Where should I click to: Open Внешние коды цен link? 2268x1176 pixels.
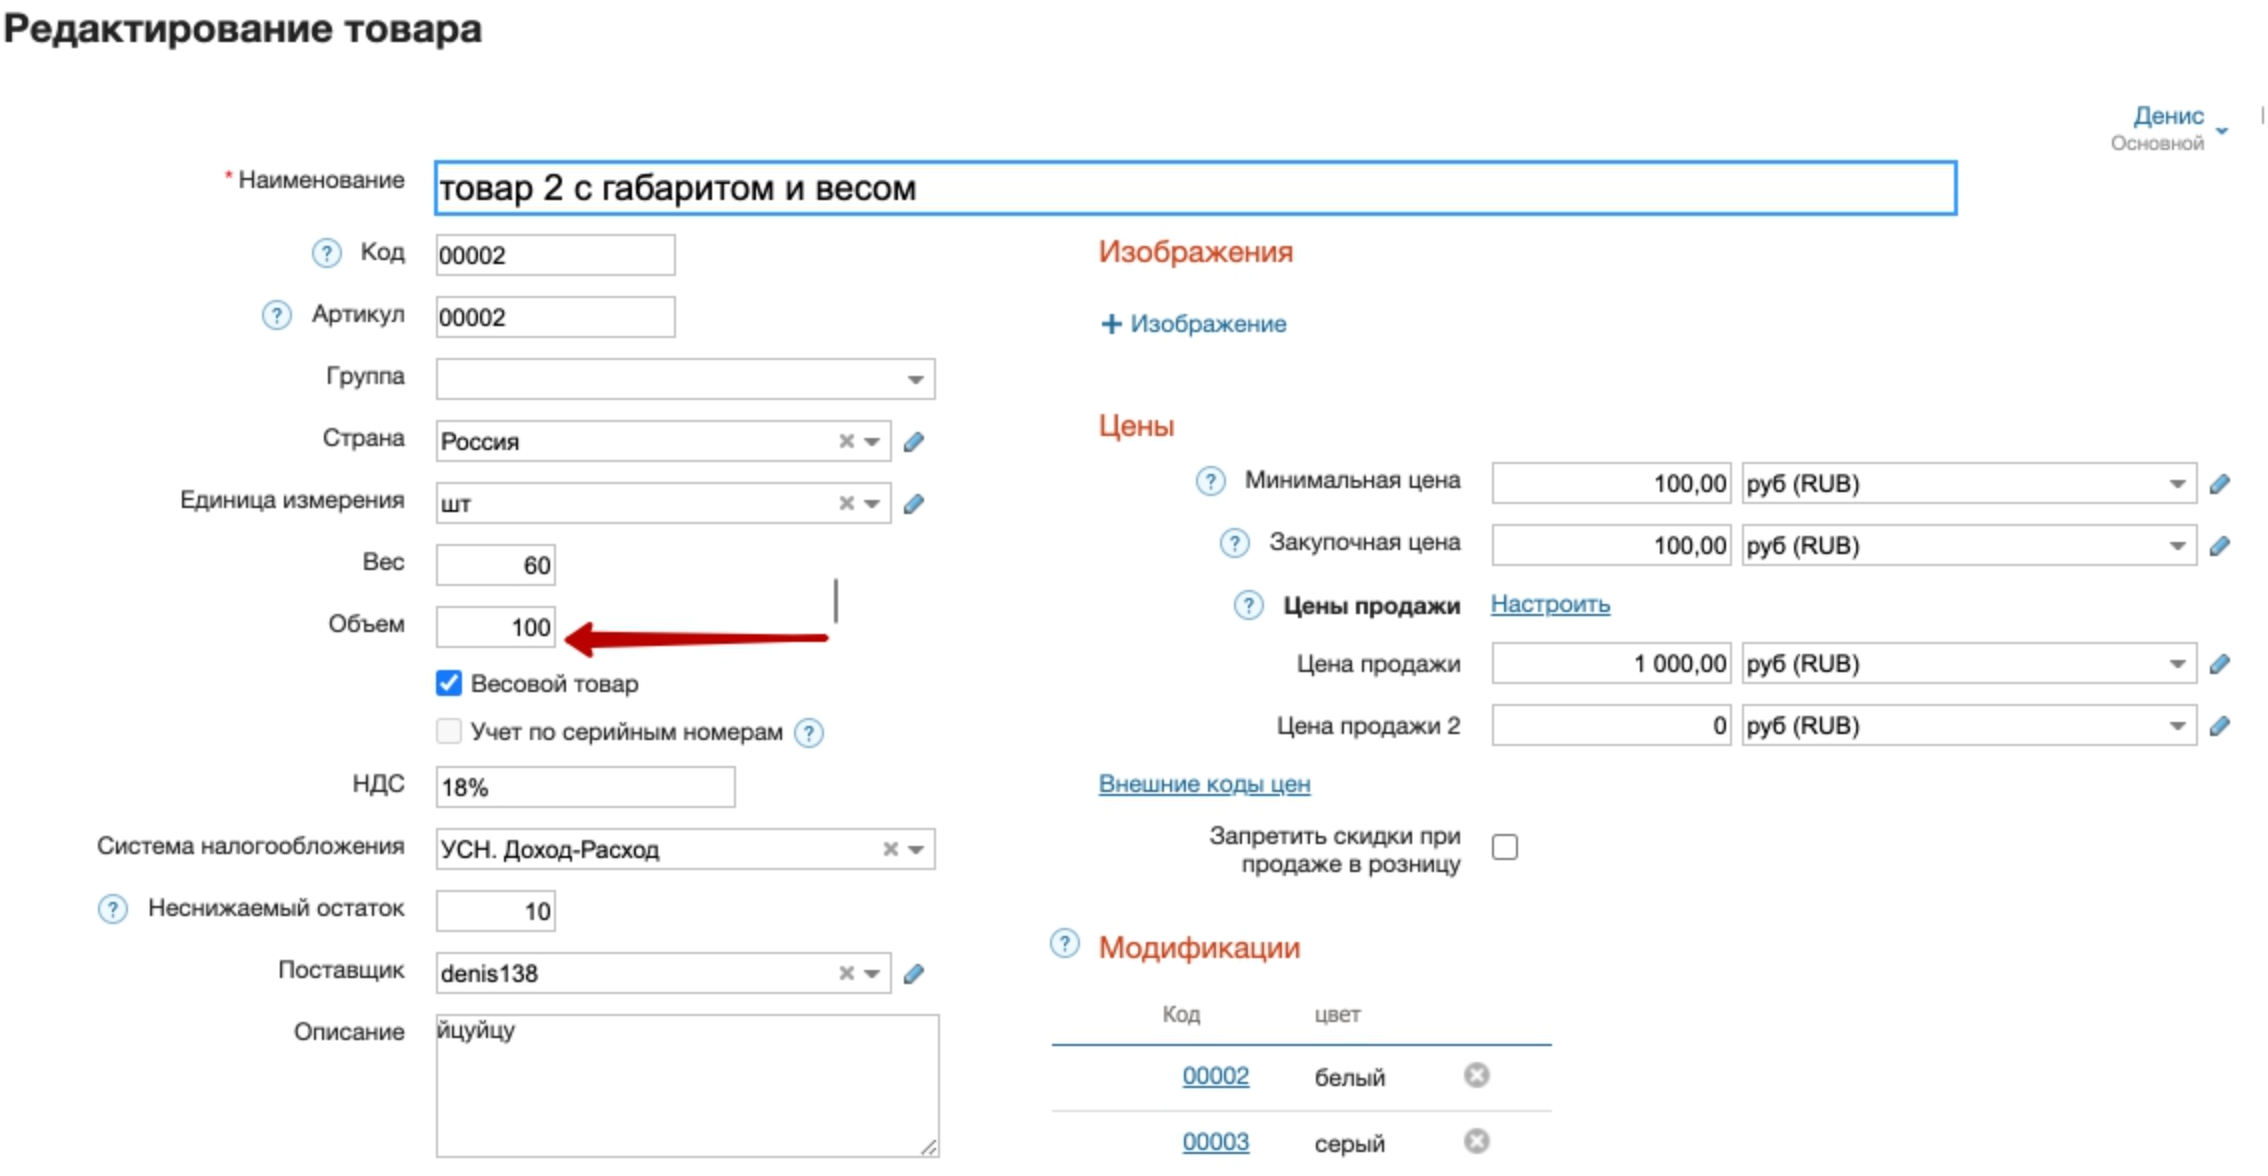point(1204,784)
